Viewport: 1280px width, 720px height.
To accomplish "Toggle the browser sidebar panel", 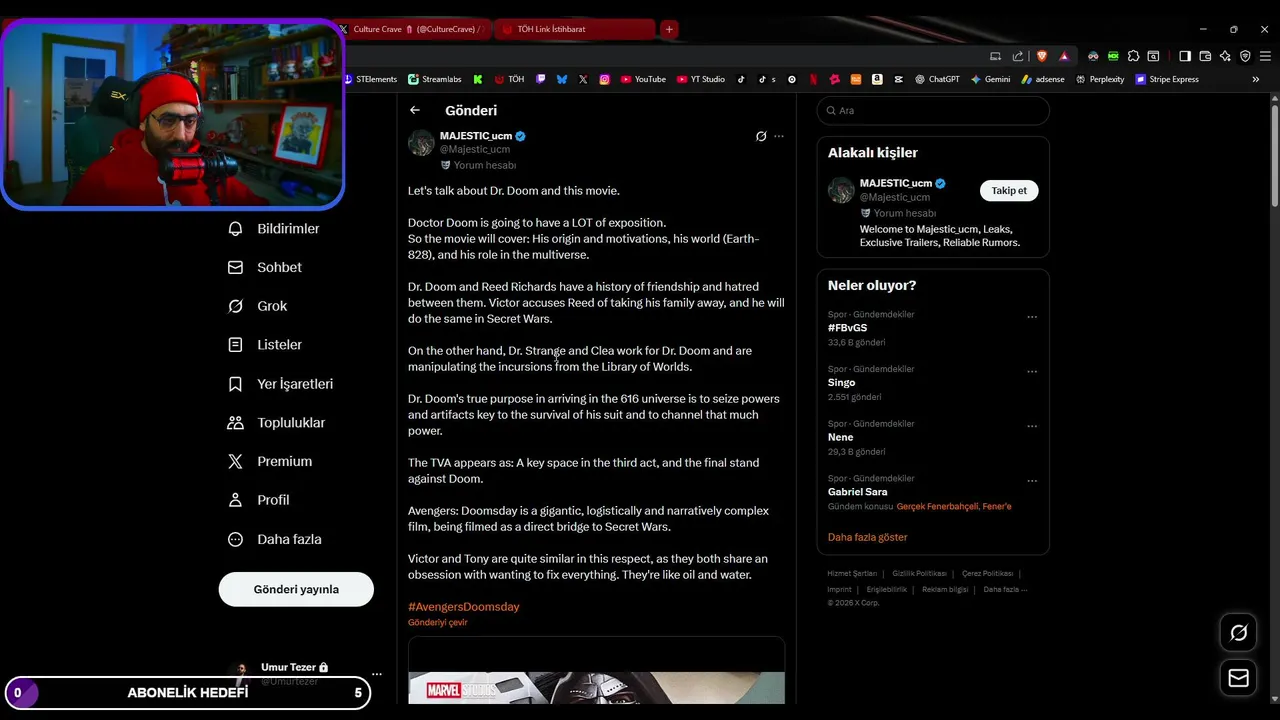I will pyautogui.click(x=1185, y=56).
